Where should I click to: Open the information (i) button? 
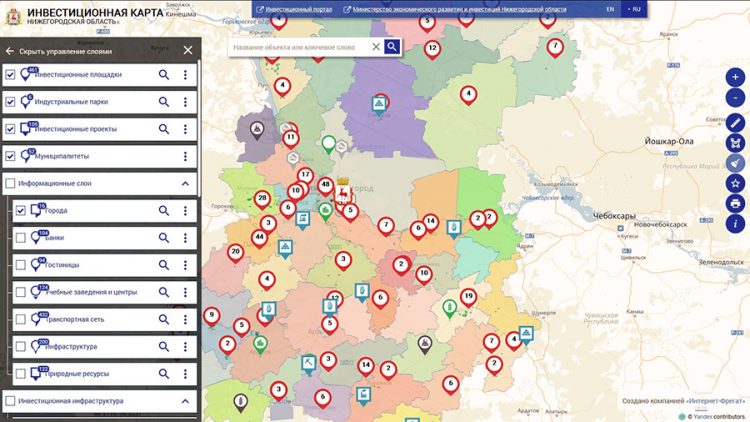click(735, 223)
